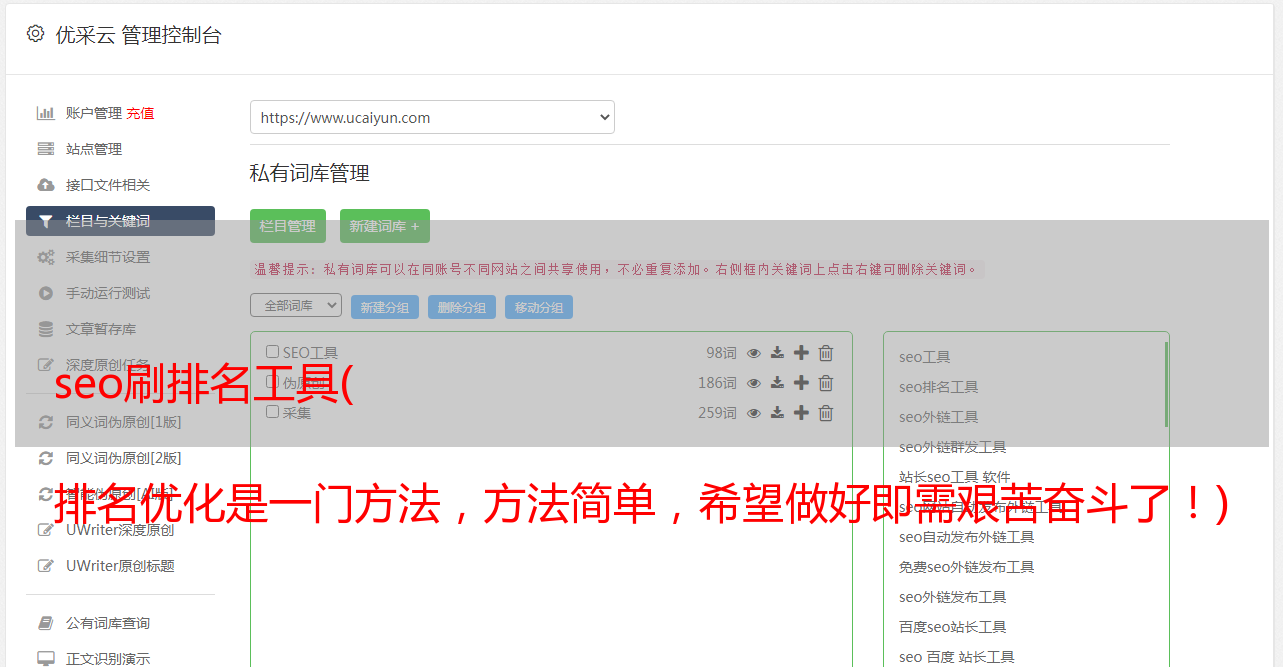Screen dimensions: 1283x667
Task: Open 账户管理 in the sidebar
Action: [x=94, y=113]
